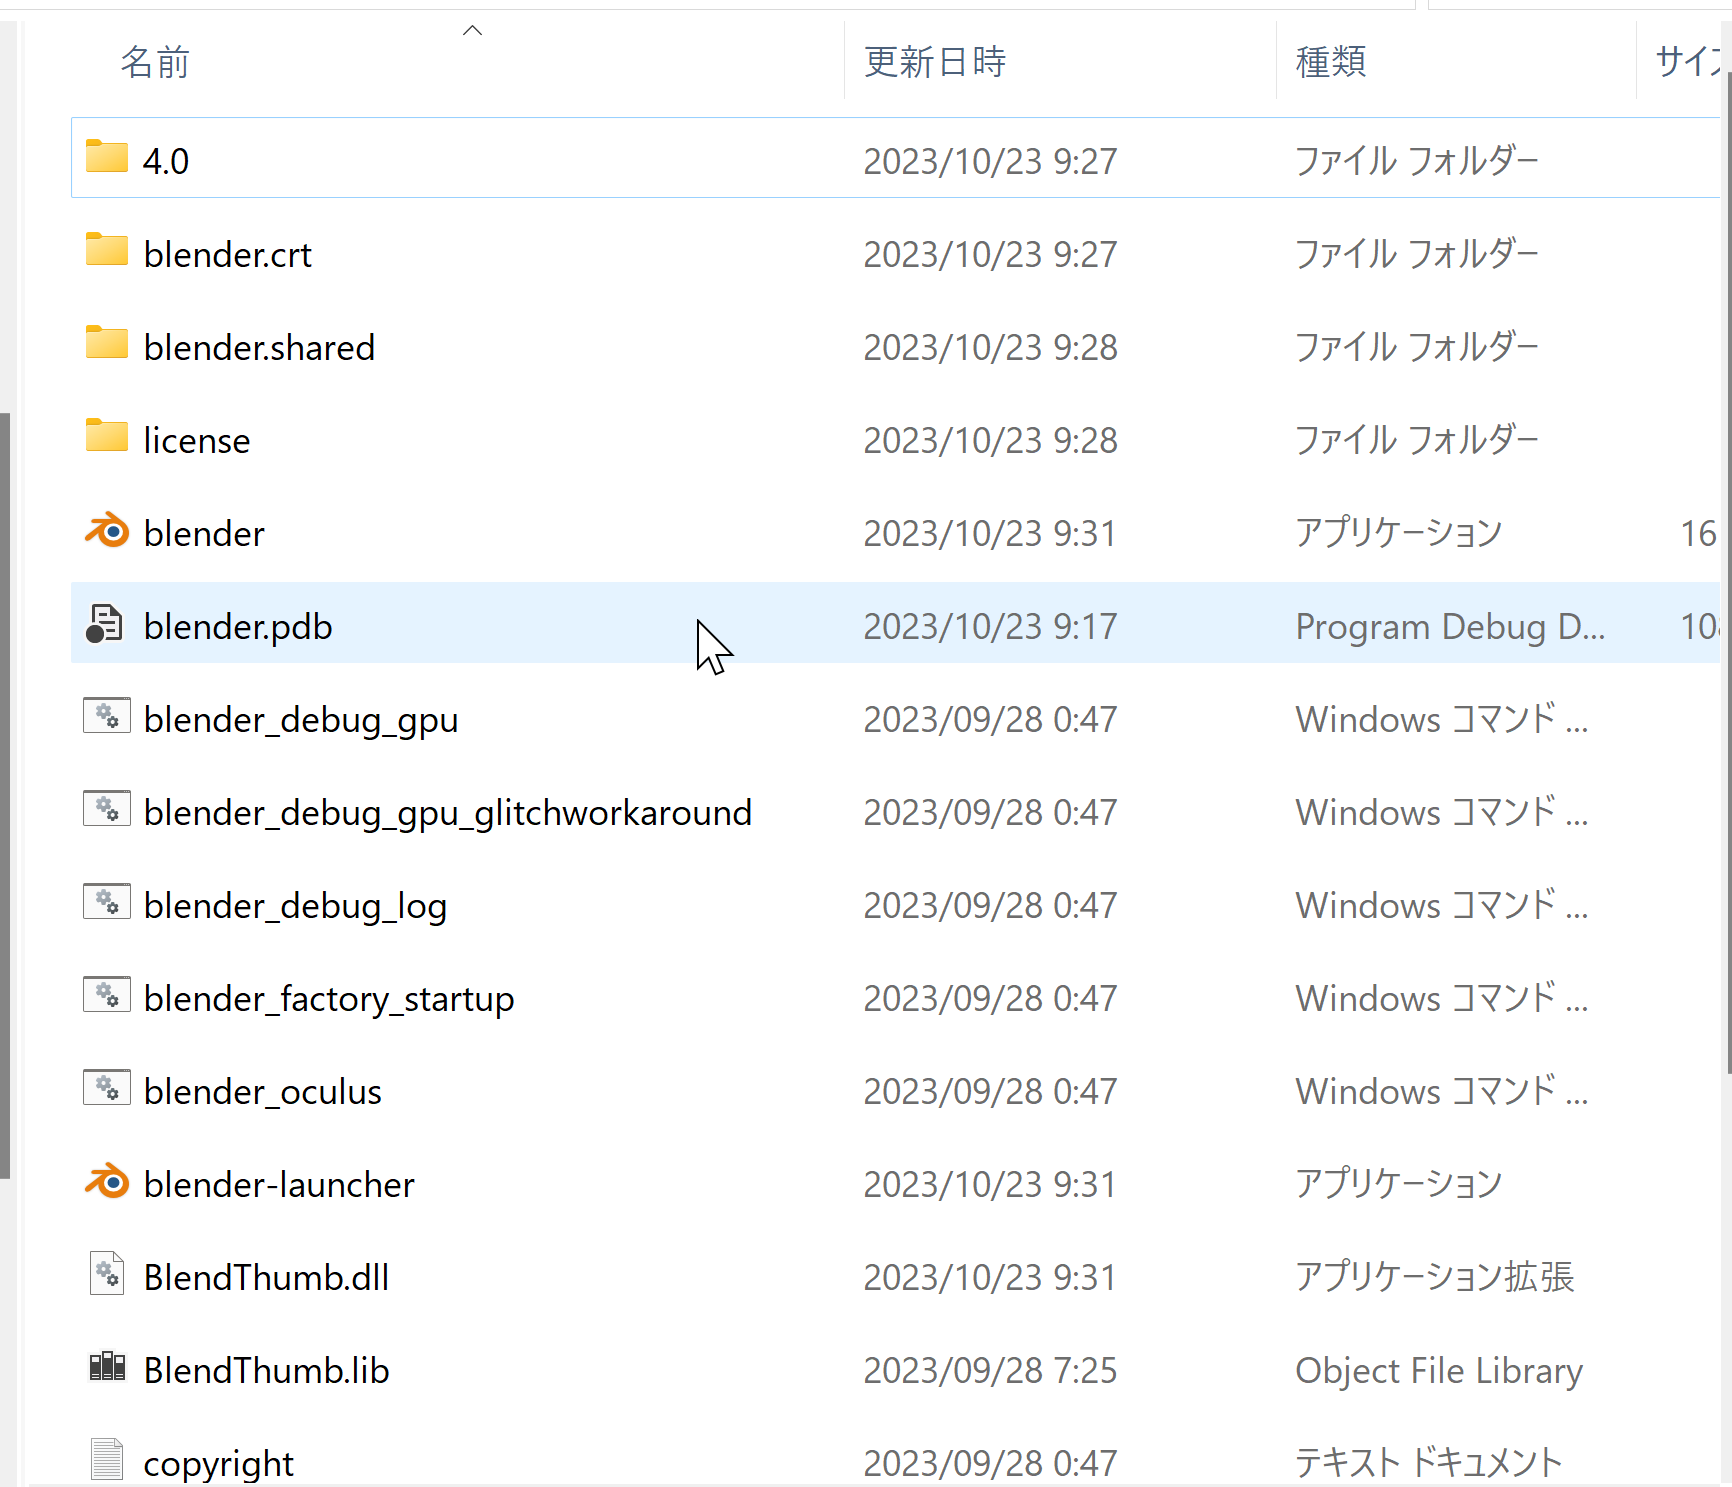Click the blender_debug_log script icon
The width and height of the screenshot is (1732, 1487).
click(x=106, y=902)
